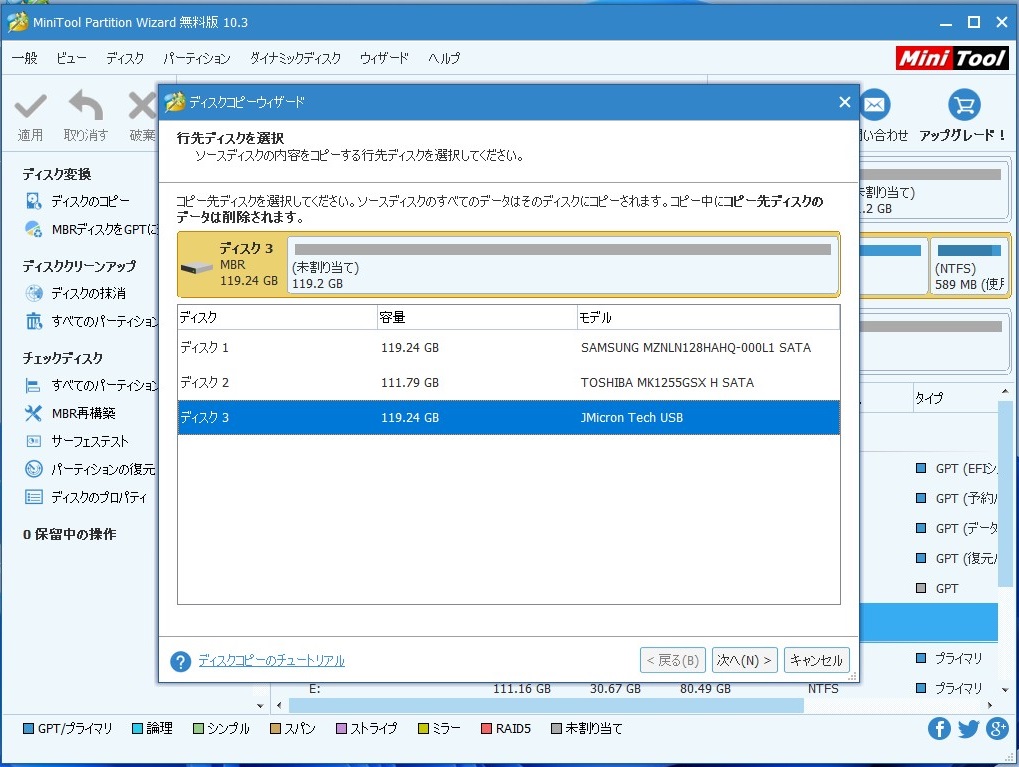Open the Partition (パーティション) menu
Screen dimensions: 1019x767
[x=196, y=58]
